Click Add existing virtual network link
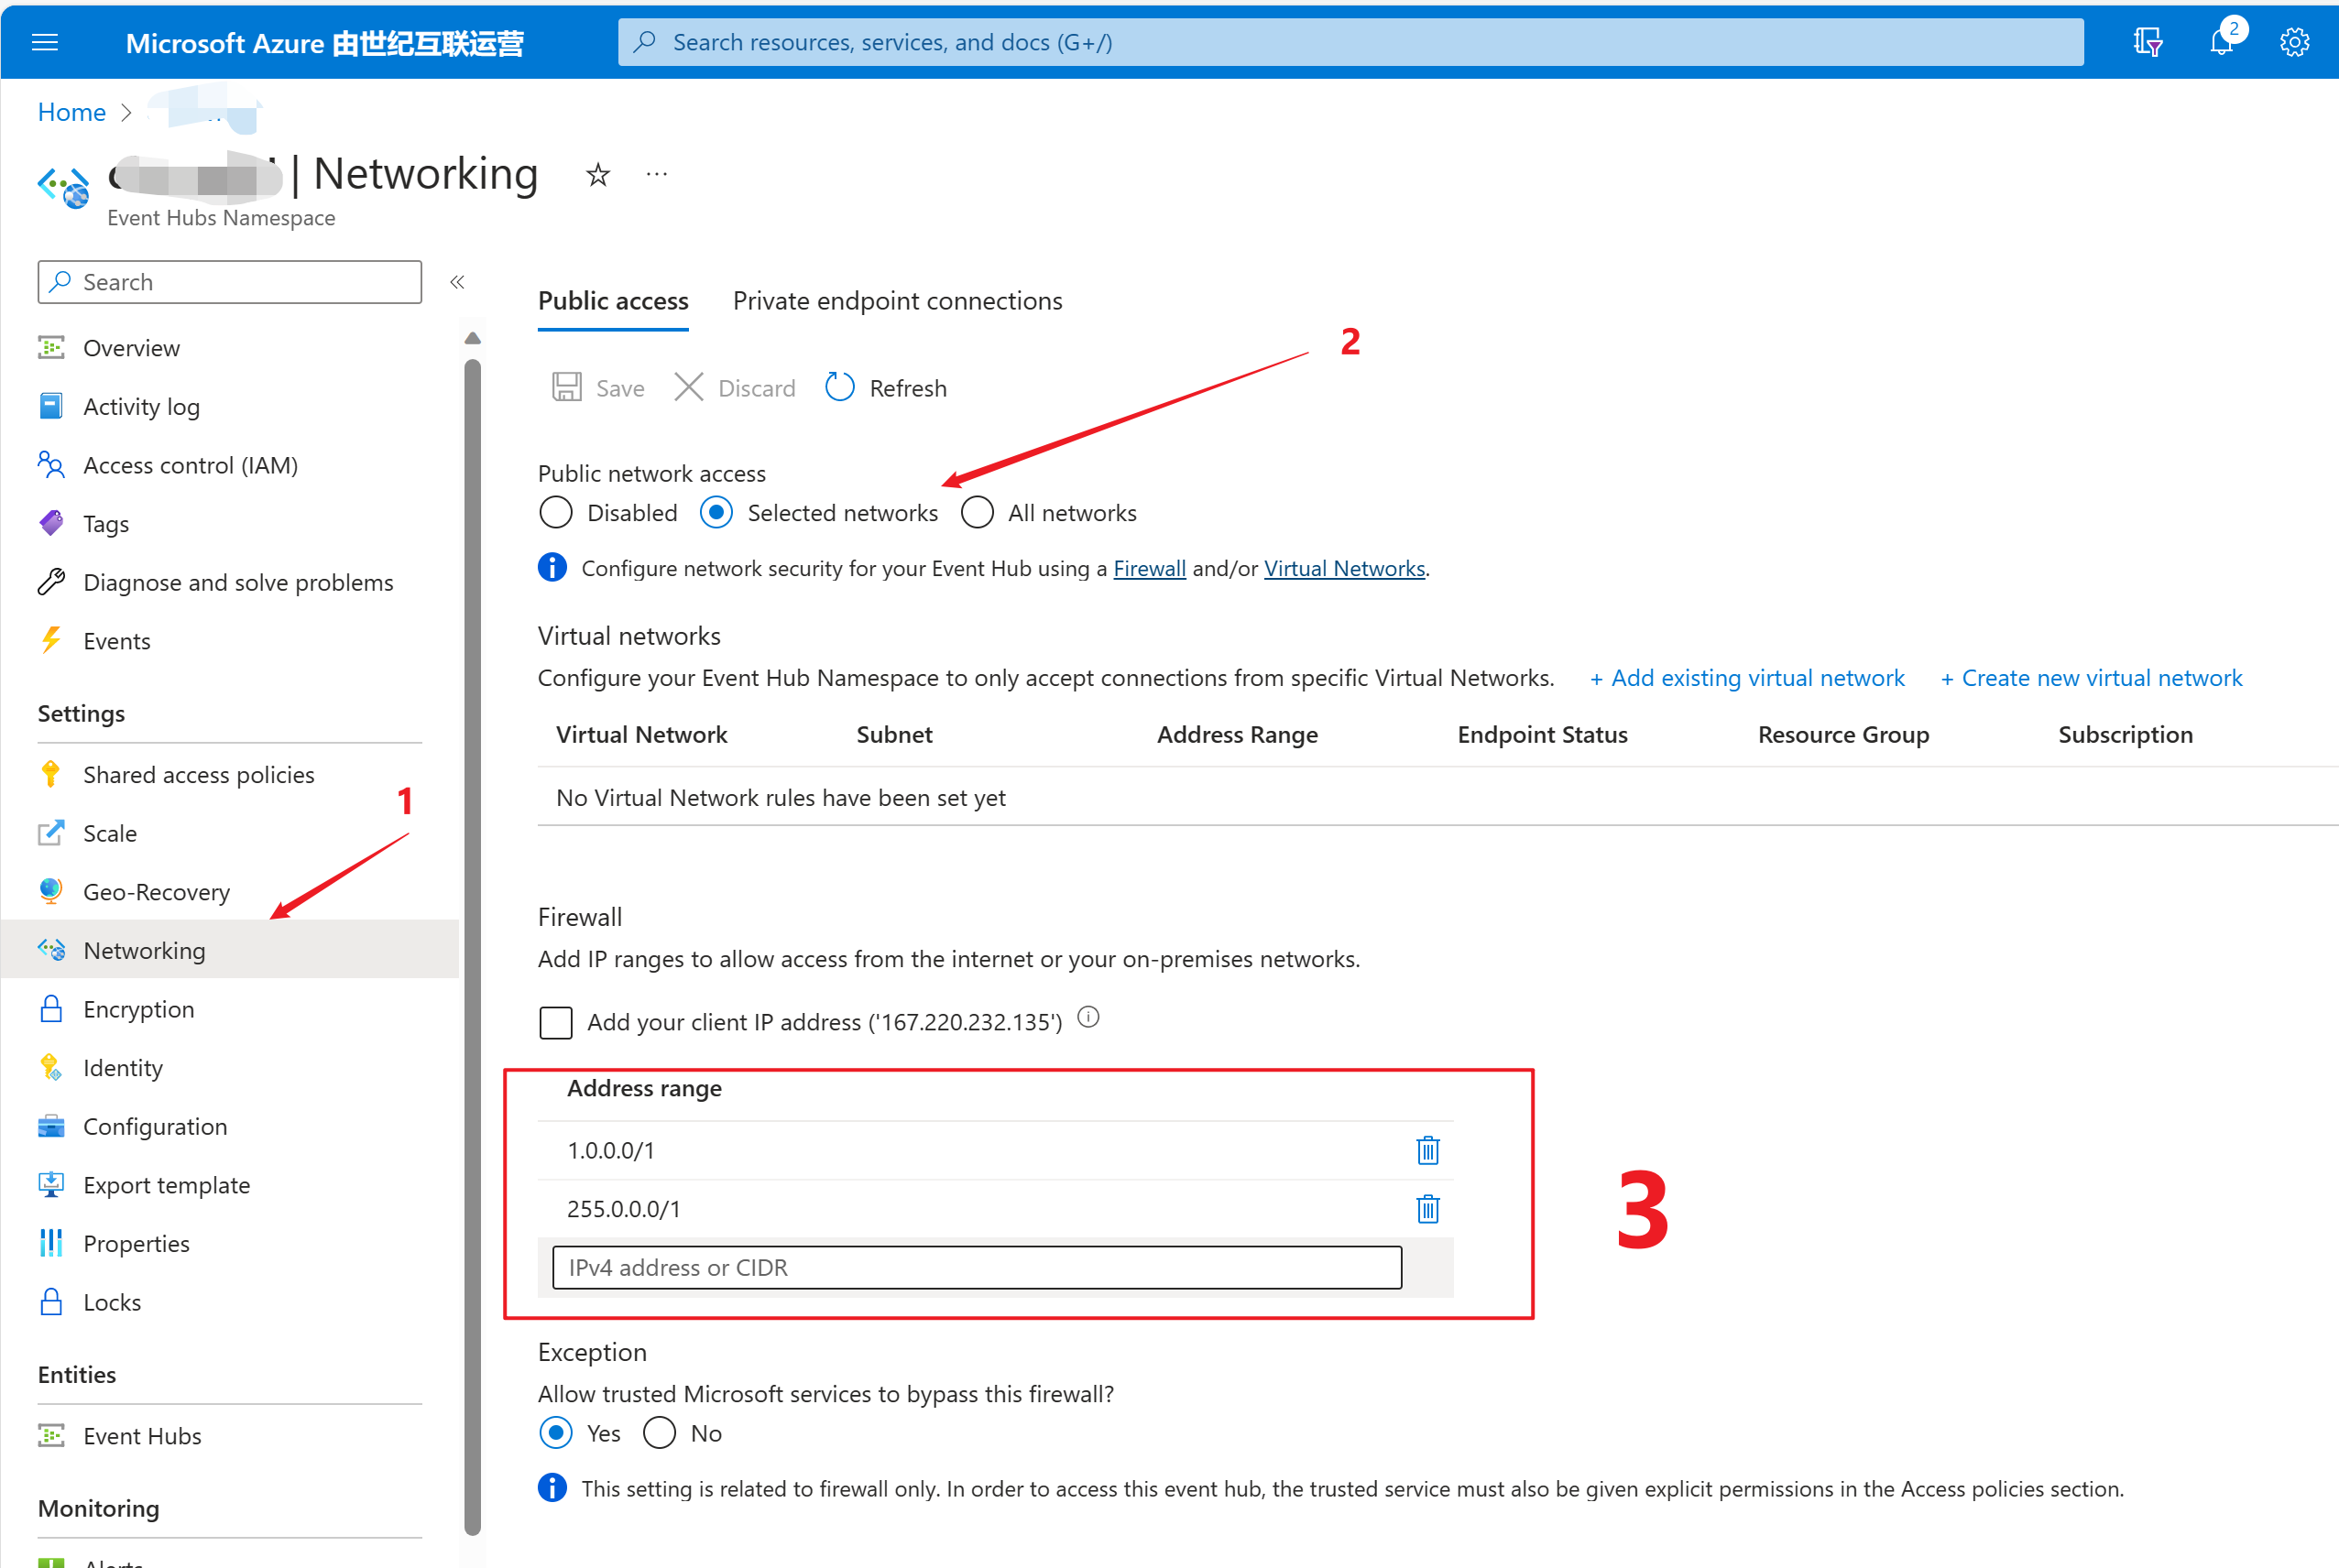Viewport: 2339px width, 1568px height. [1748, 678]
